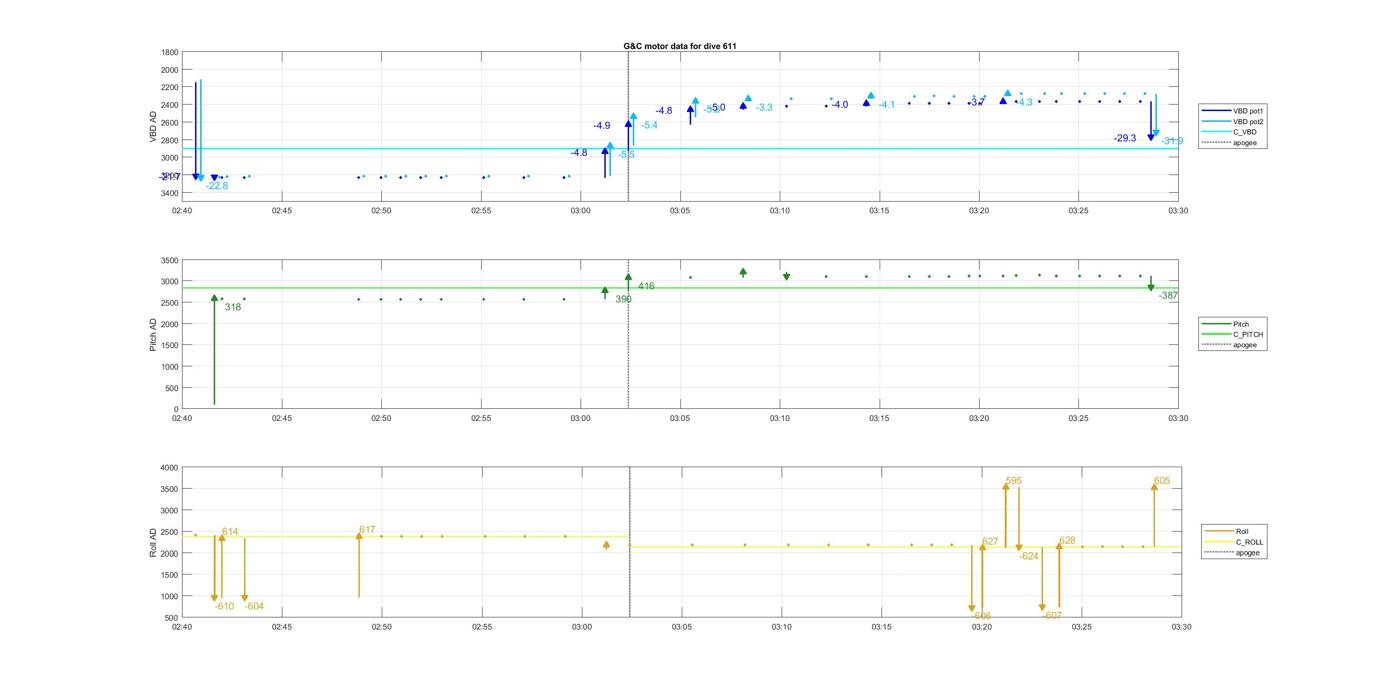Click the '595' roll data label
The height and width of the screenshot is (693, 1400).
point(1014,481)
